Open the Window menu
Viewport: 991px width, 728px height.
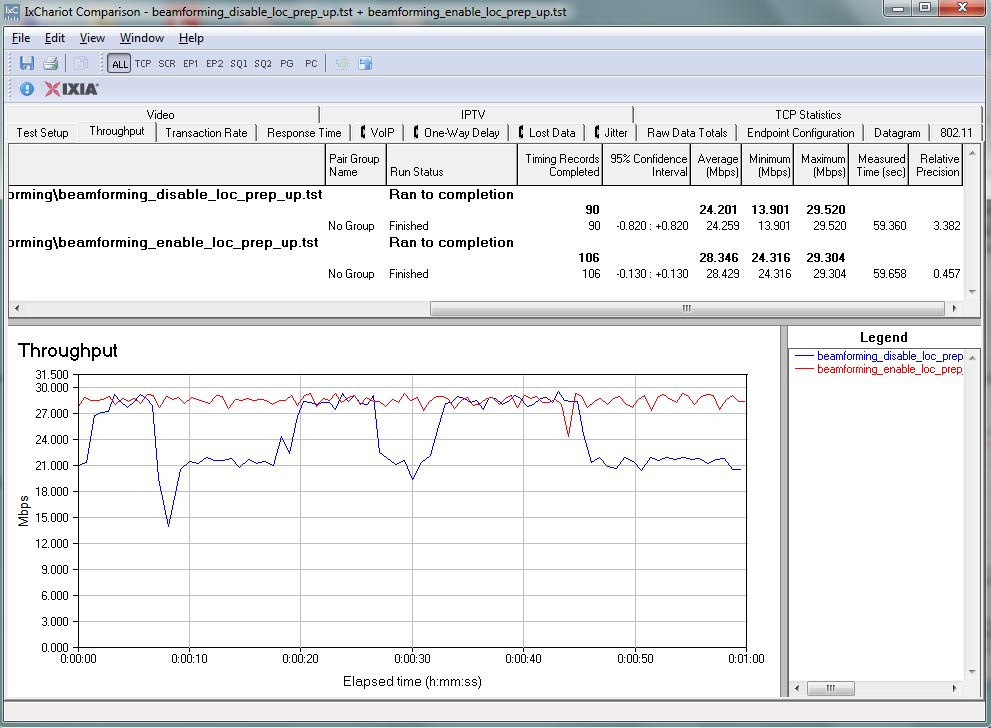(142, 38)
